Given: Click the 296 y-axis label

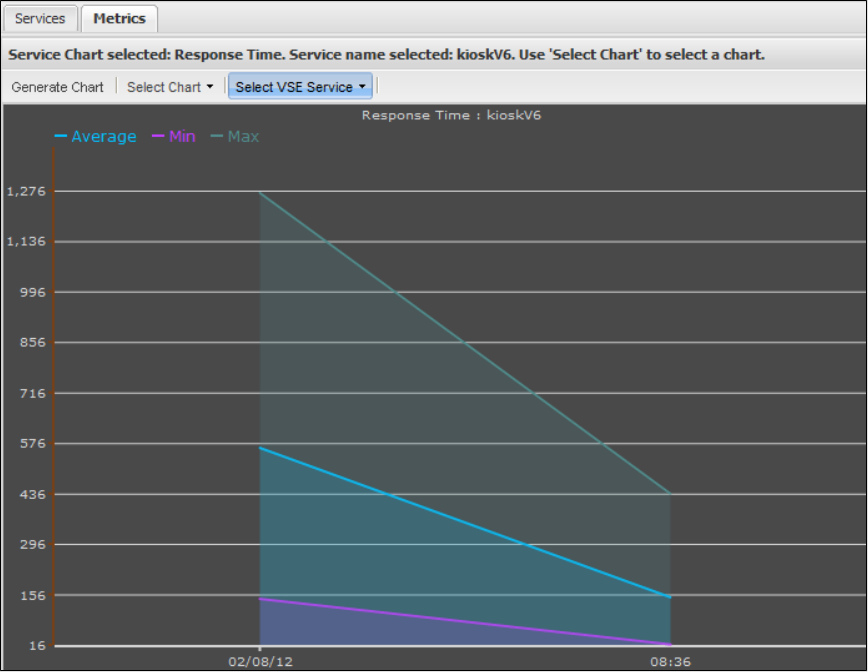Looking at the screenshot, I should (33, 545).
